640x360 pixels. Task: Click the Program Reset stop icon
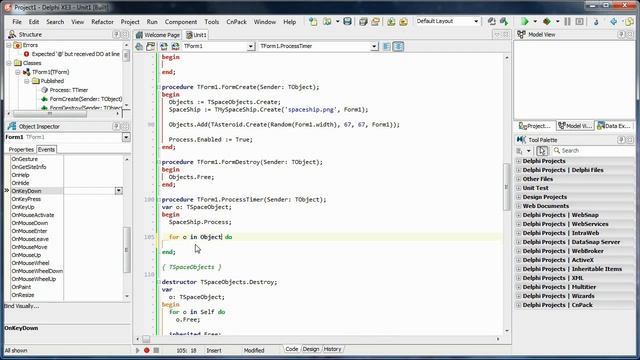point(579,22)
